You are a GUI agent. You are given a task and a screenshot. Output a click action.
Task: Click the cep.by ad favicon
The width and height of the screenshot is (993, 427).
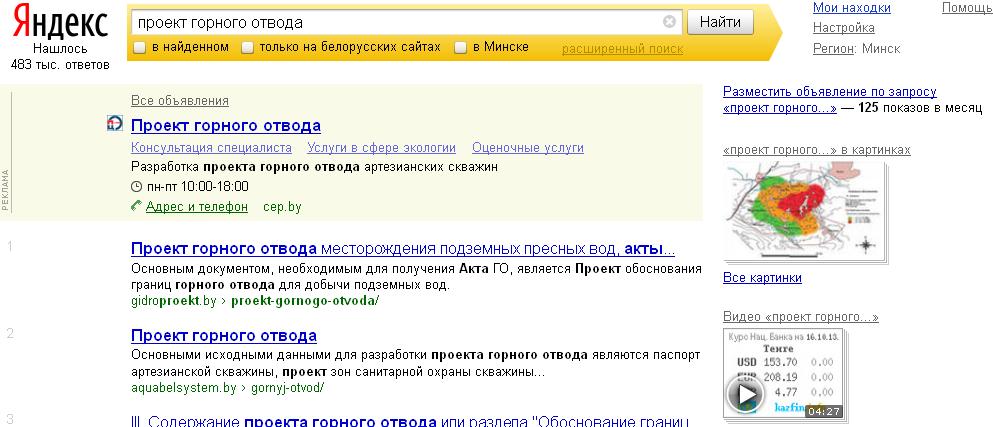115,125
